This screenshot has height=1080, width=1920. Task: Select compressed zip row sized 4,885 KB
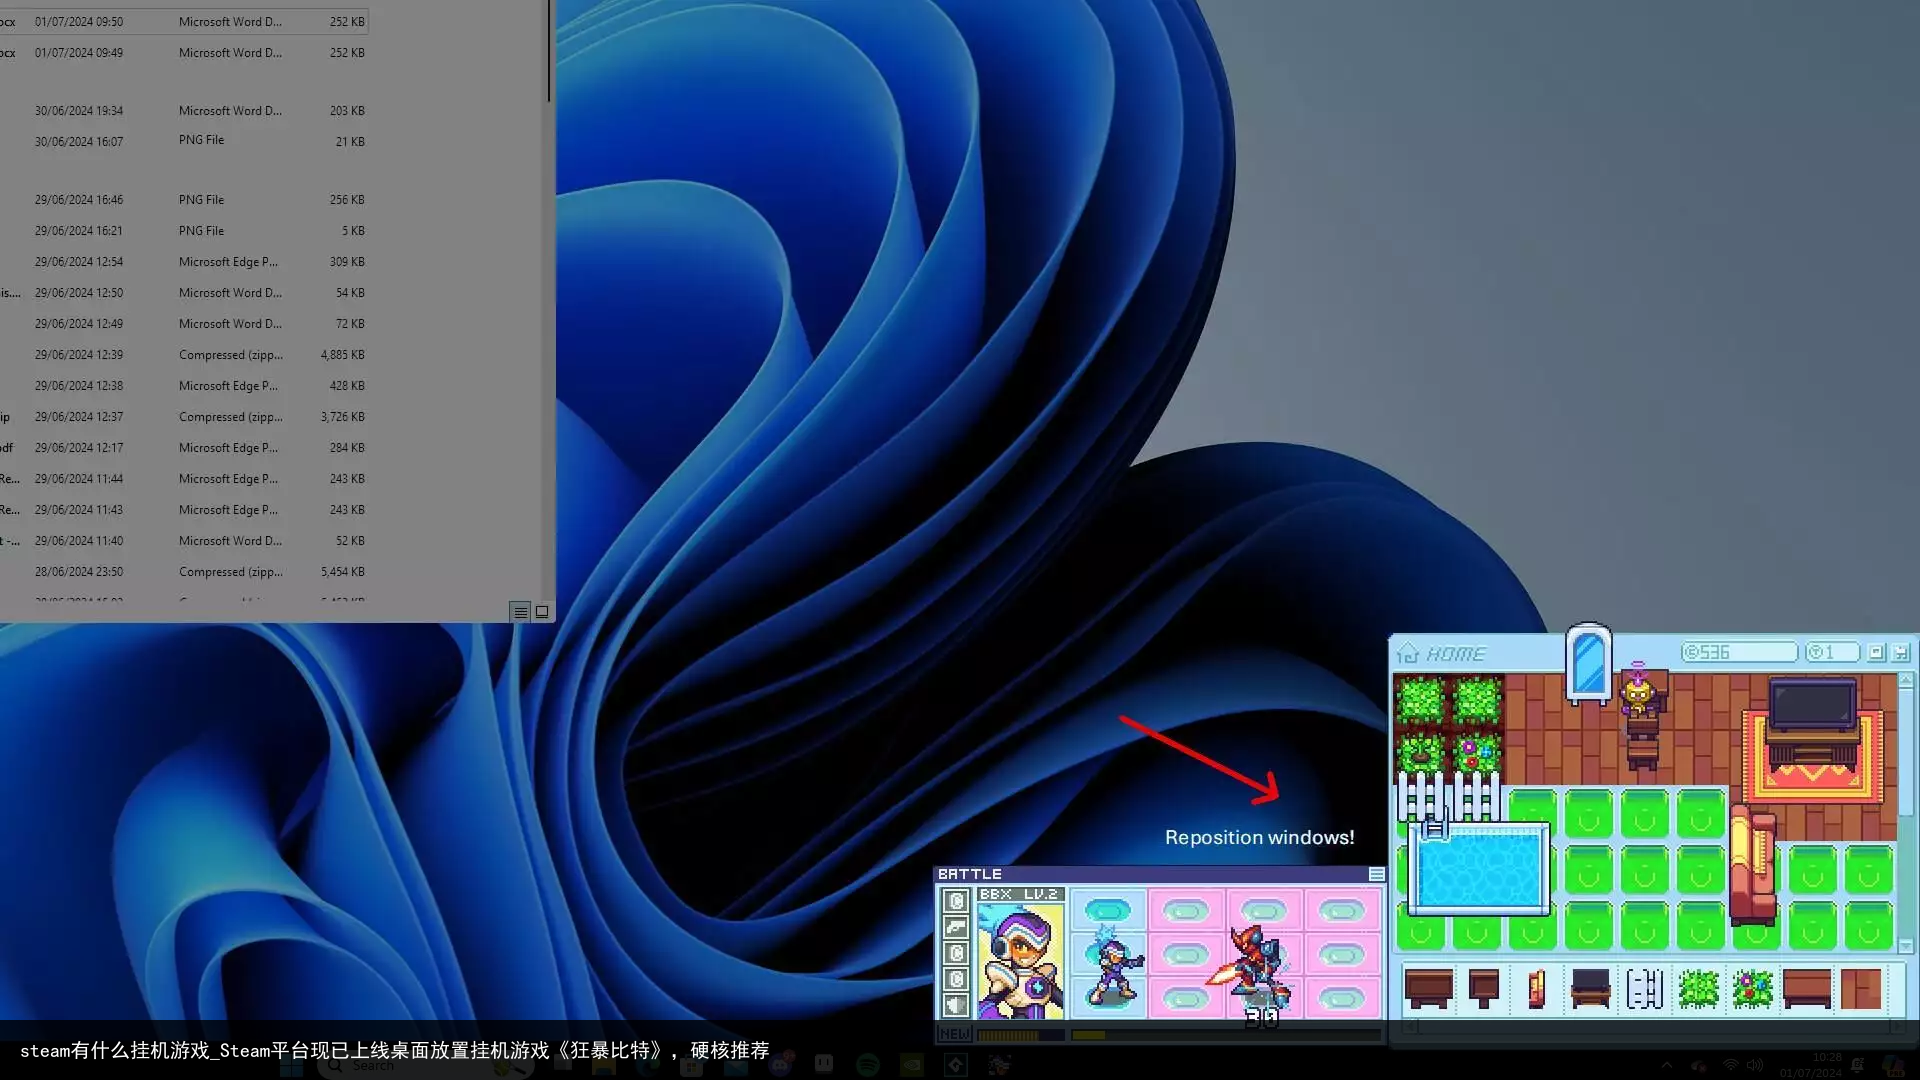point(184,354)
